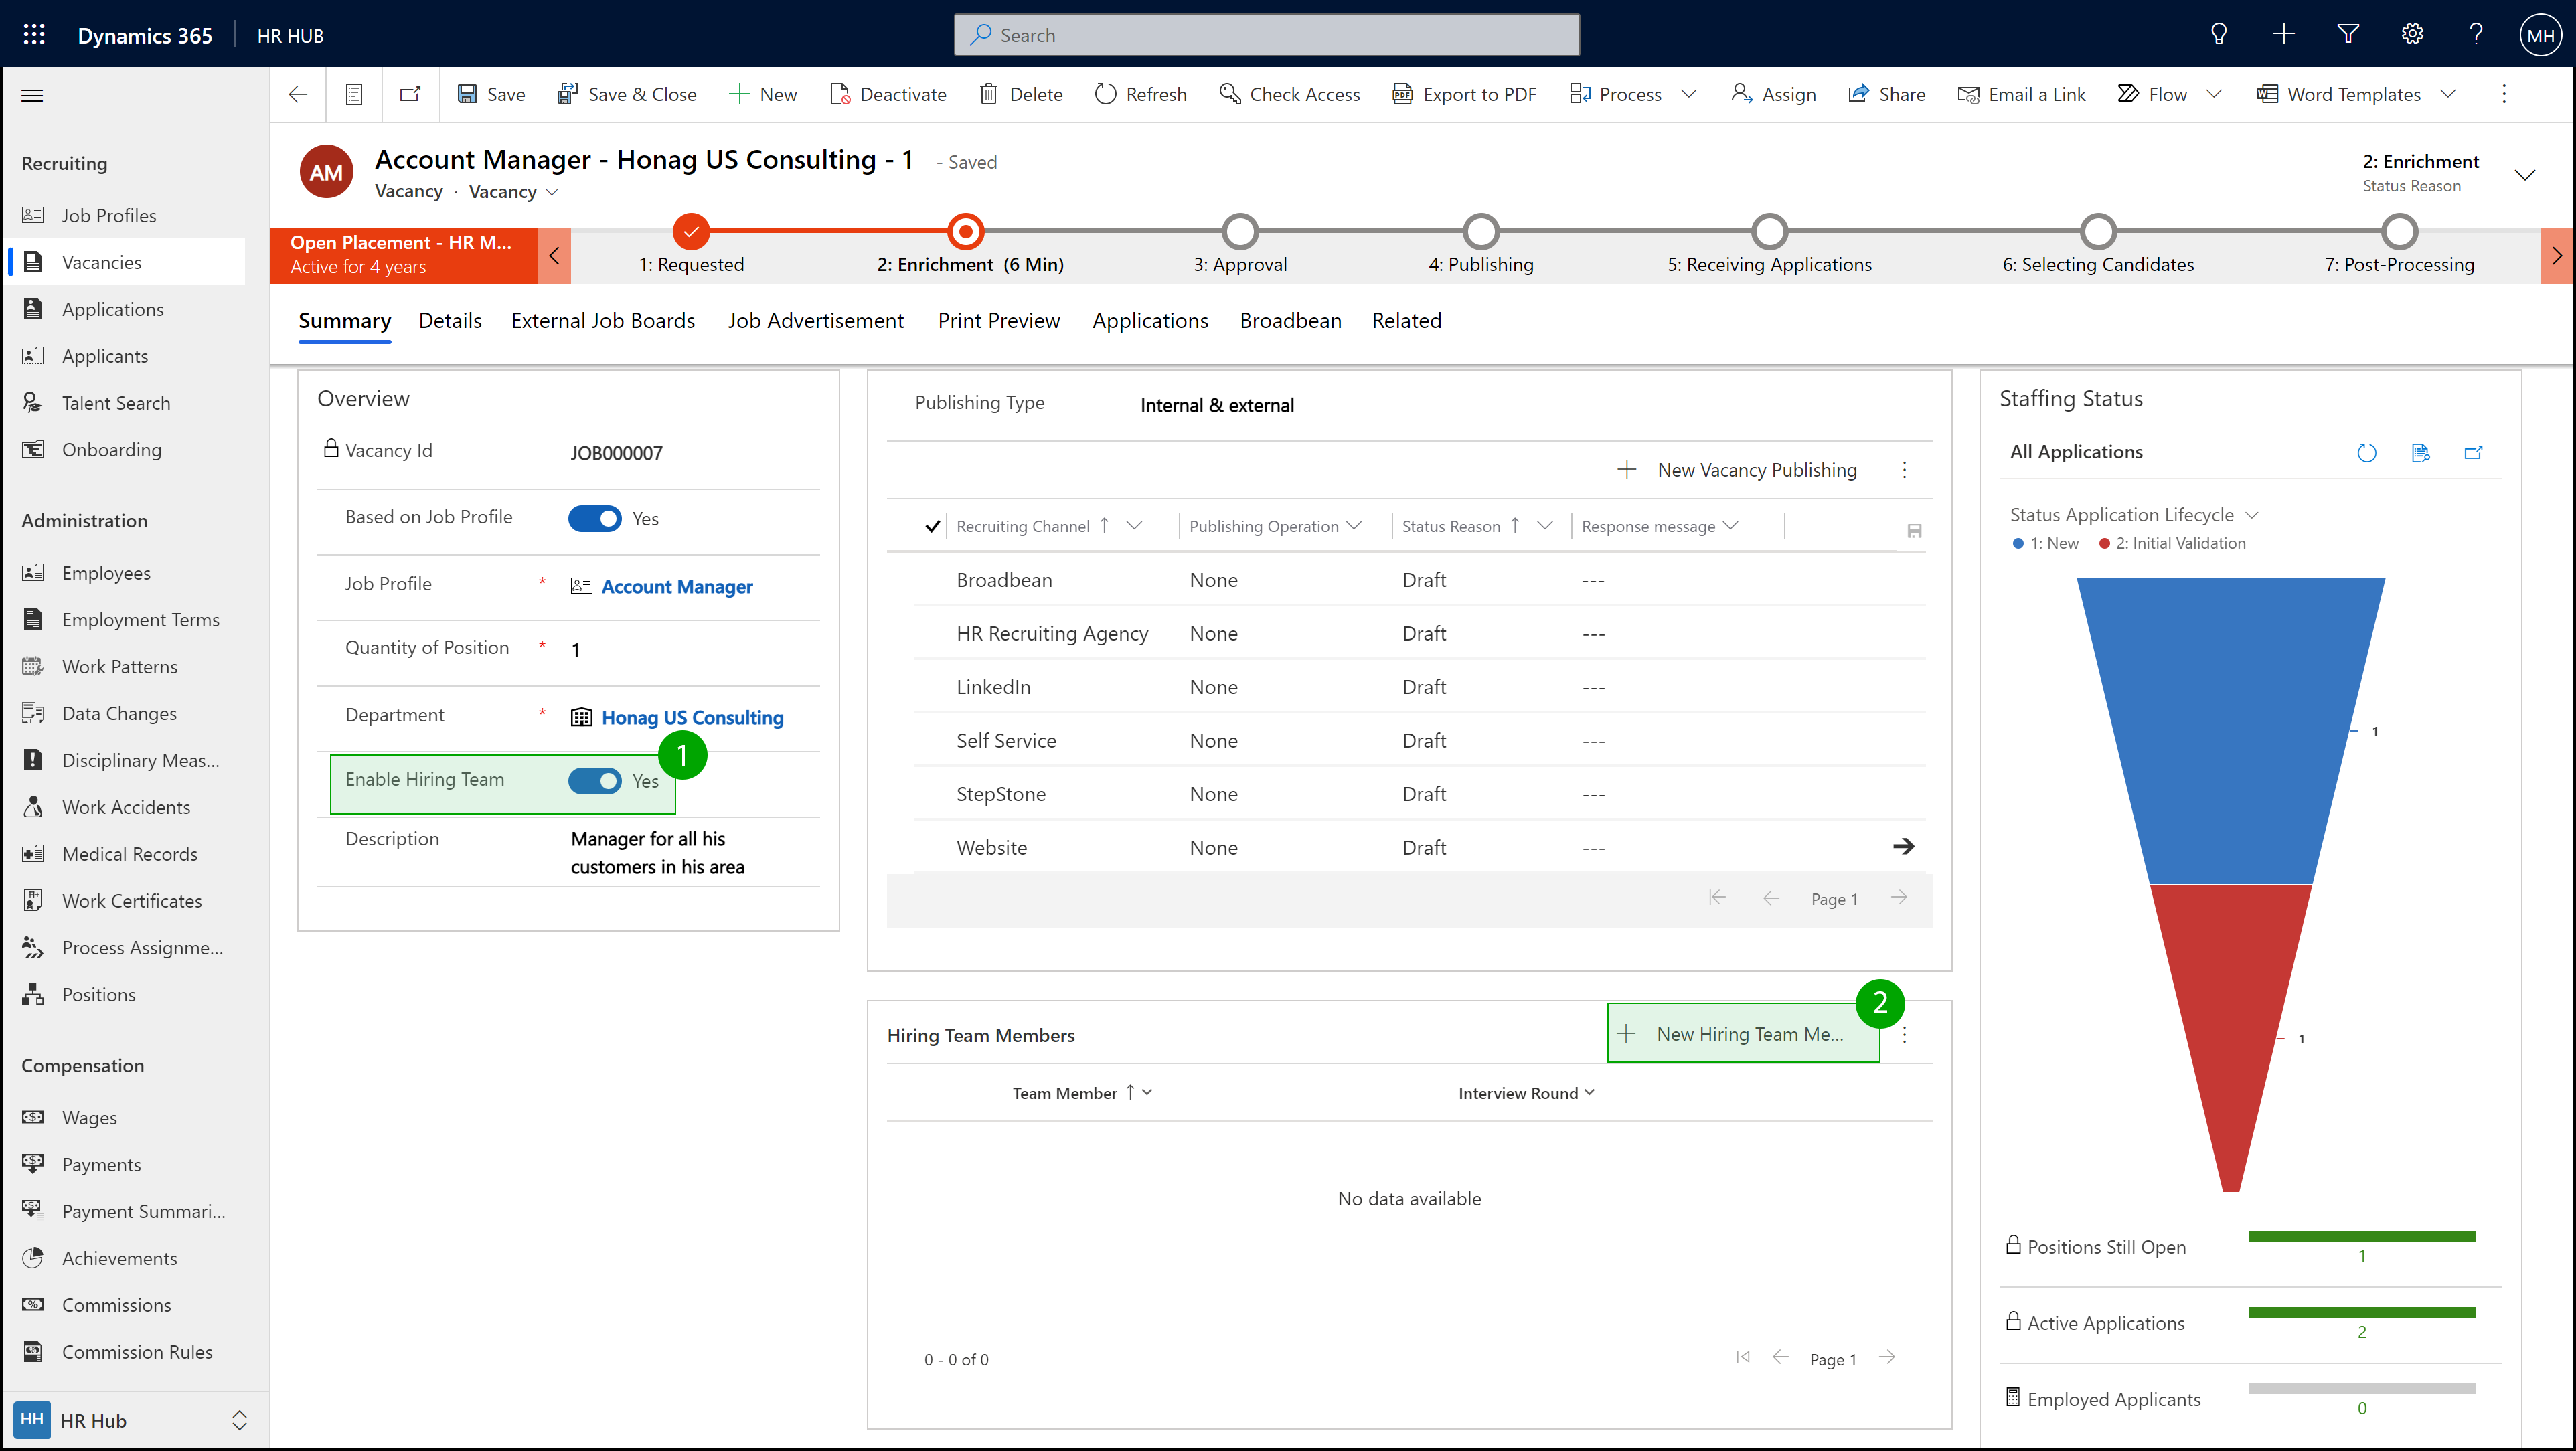This screenshot has height=1451, width=2576.
Task: Click the Assign command
Action: point(1774,94)
